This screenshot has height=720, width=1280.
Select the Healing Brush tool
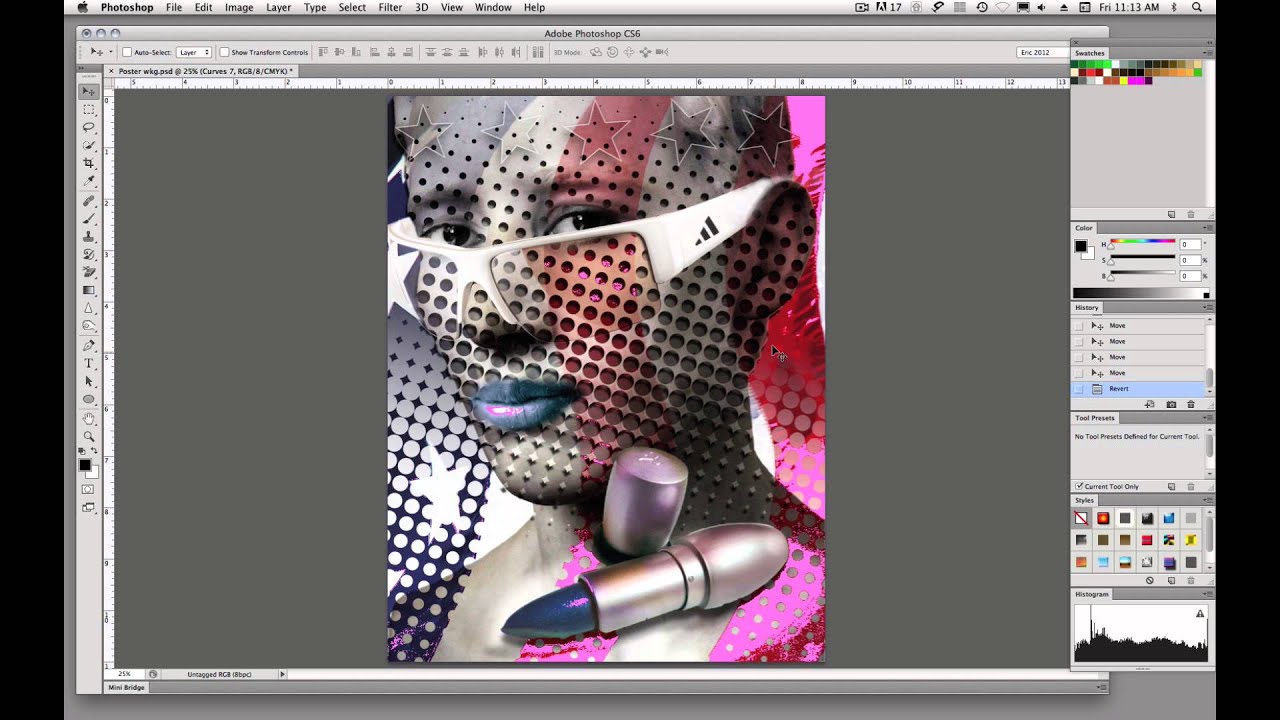pos(89,201)
